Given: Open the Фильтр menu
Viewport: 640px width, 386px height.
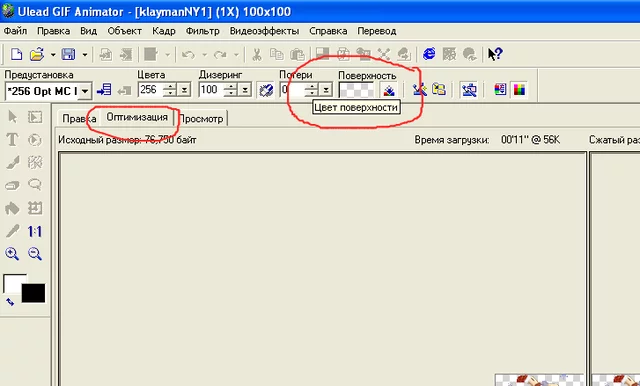Looking at the screenshot, I should (x=202, y=31).
